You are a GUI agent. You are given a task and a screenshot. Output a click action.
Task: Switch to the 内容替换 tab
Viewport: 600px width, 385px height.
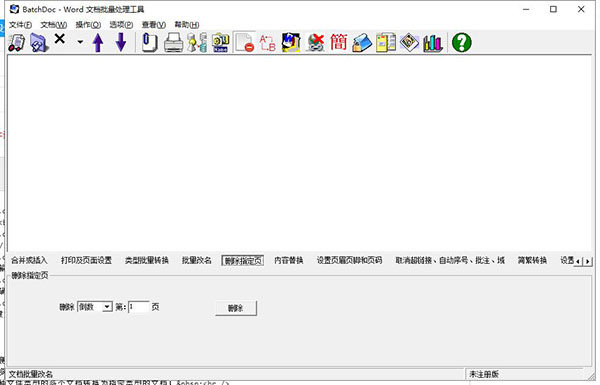[289, 260]
